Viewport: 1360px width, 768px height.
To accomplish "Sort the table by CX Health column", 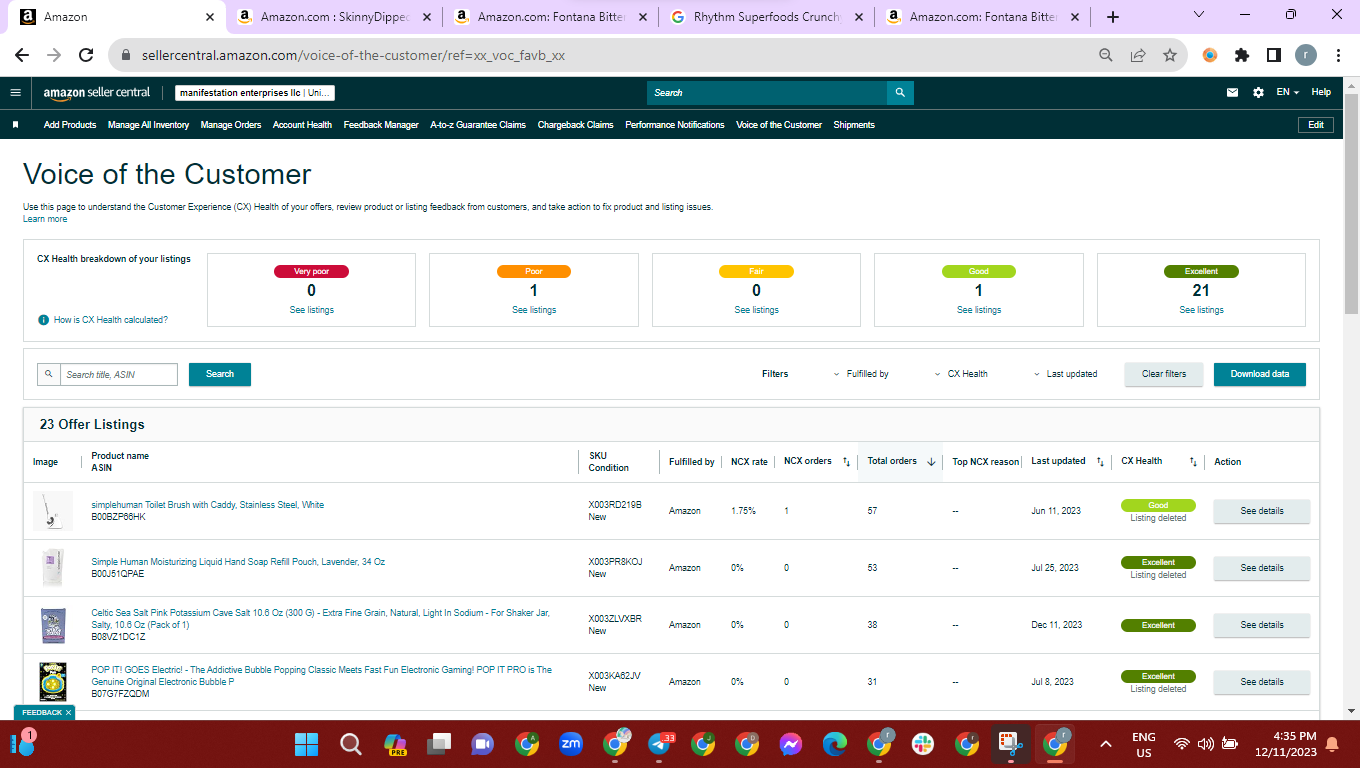I will click(1193, 462).
